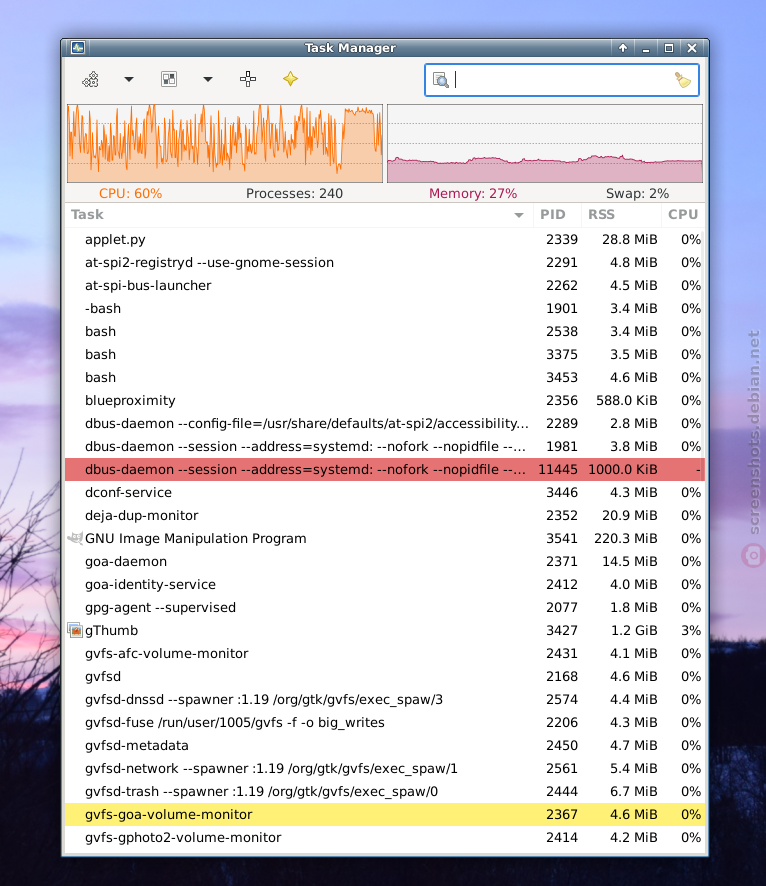Click the CPU usage history graph
766x886 pixels.
click(x=225, y=143)
